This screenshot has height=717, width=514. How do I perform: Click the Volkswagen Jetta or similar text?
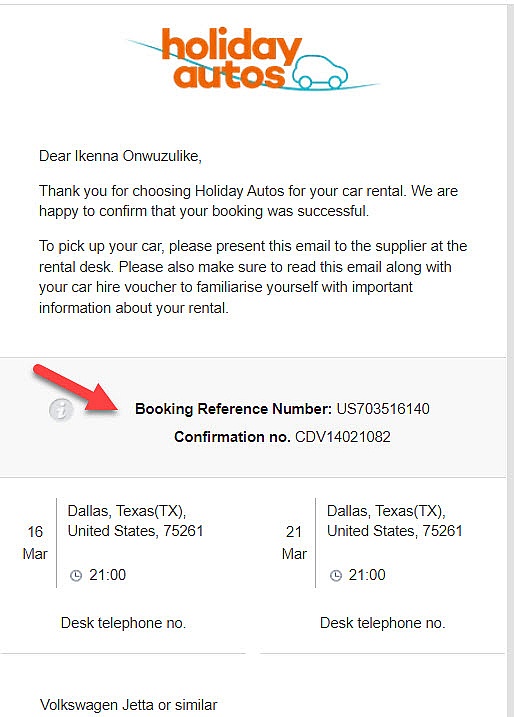(128, 705)
